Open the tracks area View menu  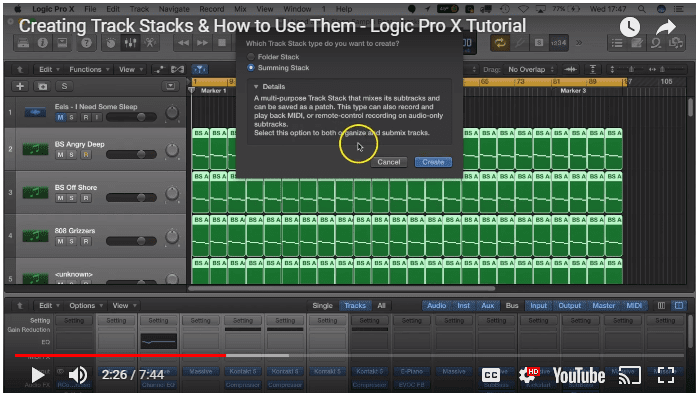click(130, 69)
